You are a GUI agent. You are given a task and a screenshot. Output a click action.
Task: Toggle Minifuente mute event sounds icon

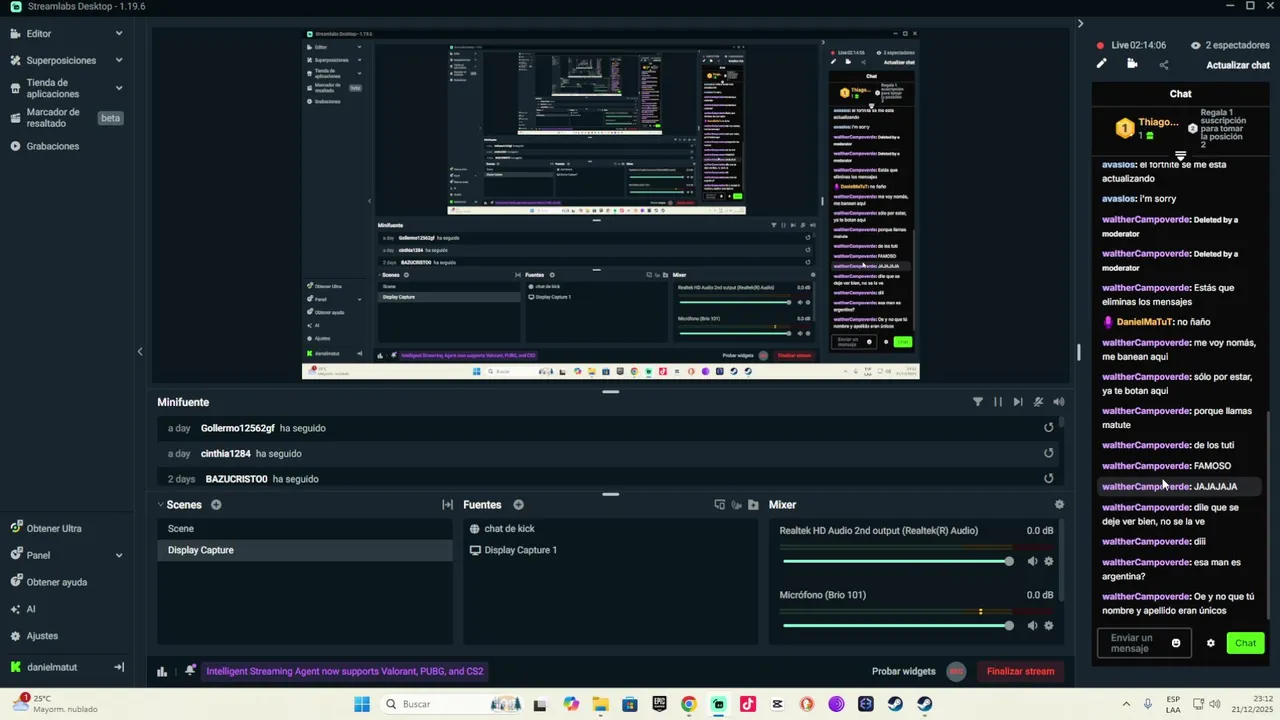tap(1039, 402)
